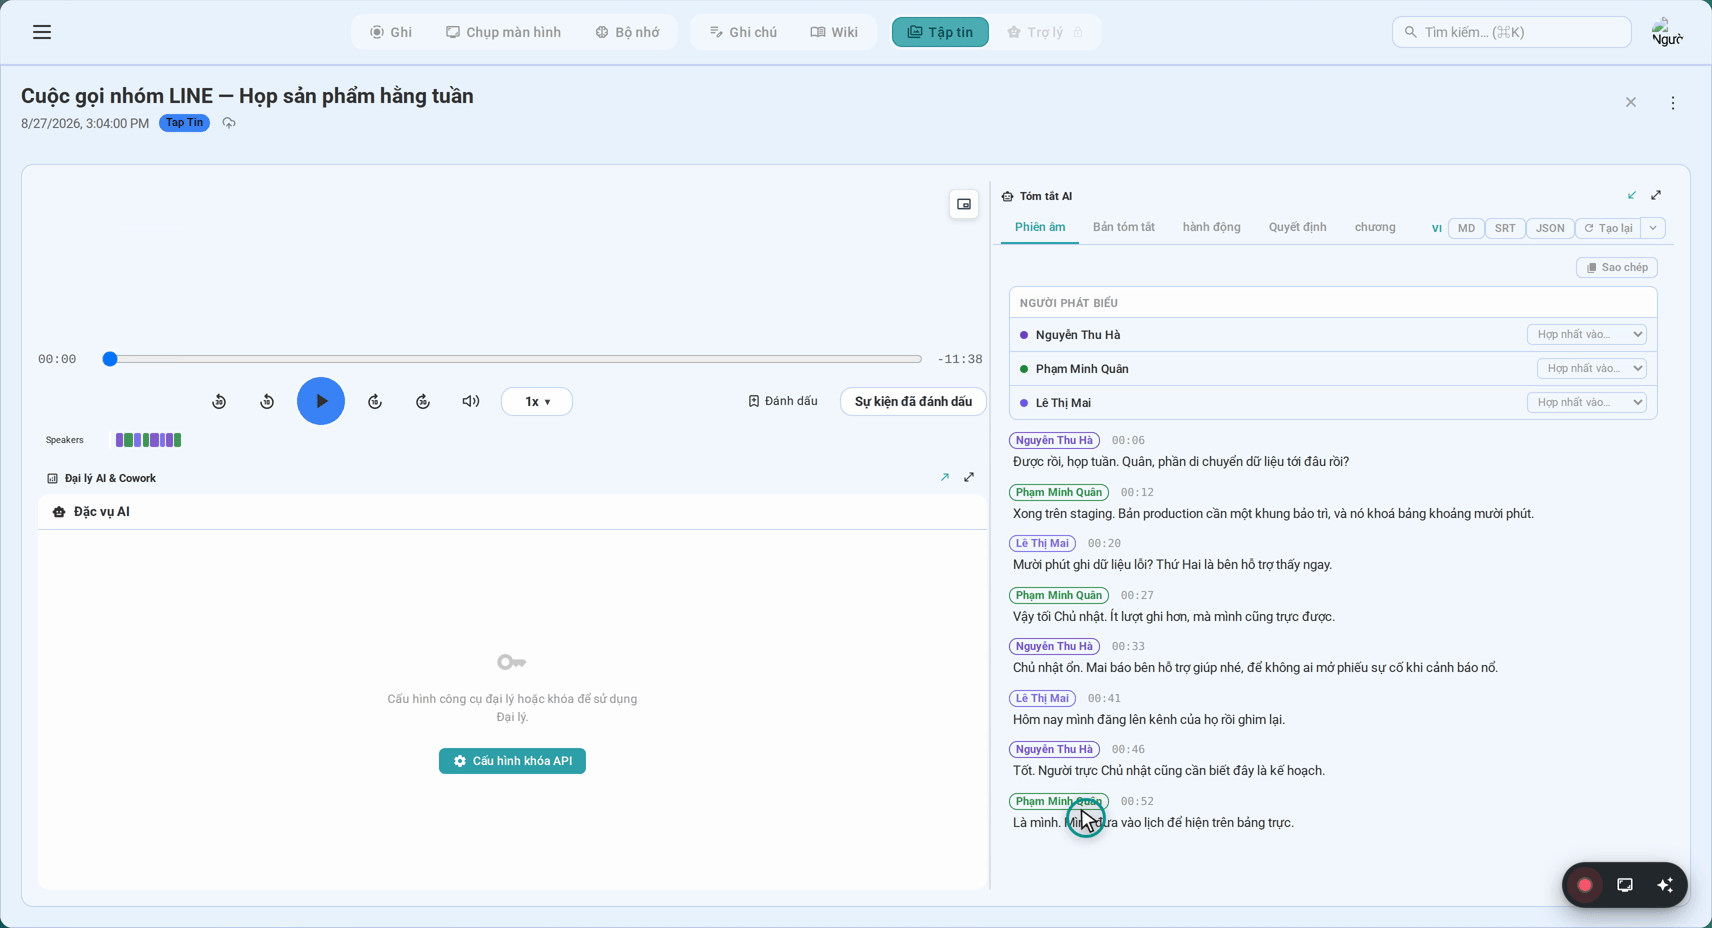Open the 1x playback speed dropdown

click(537, 401)
